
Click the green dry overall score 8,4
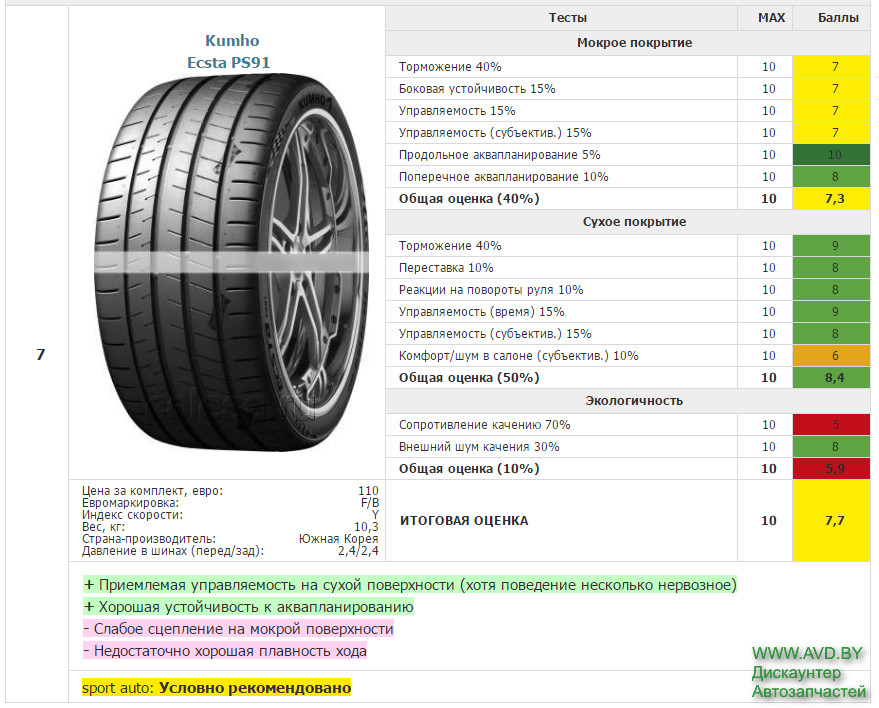[x=831, y=377]
